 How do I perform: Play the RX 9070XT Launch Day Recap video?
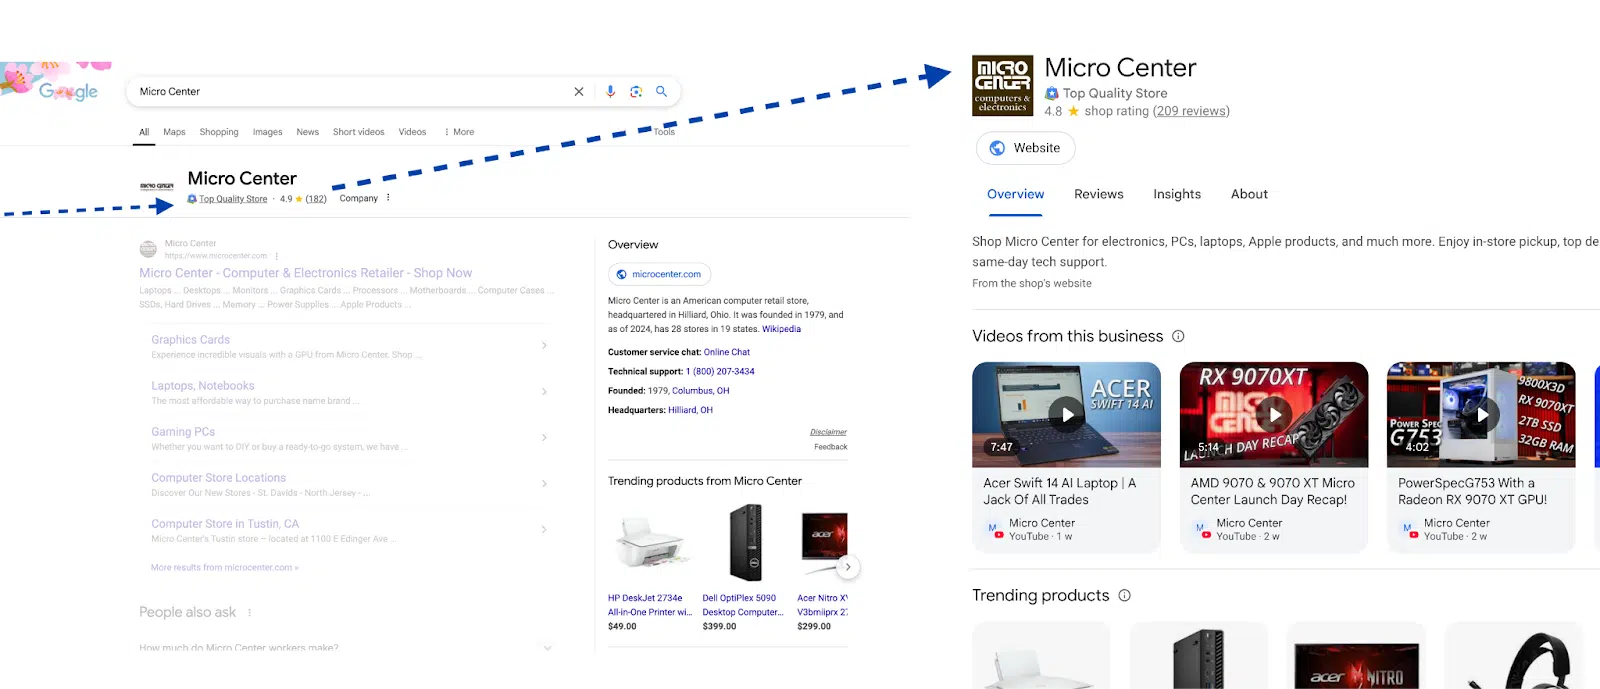point(1274,414)
